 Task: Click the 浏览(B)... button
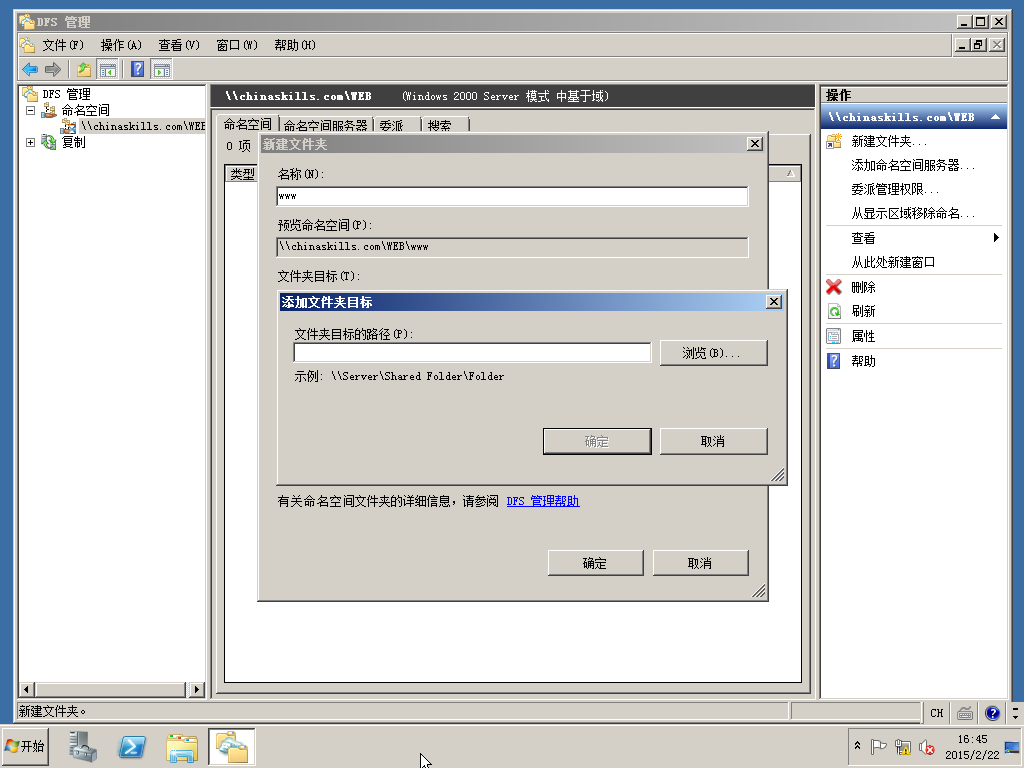(713, 353)
